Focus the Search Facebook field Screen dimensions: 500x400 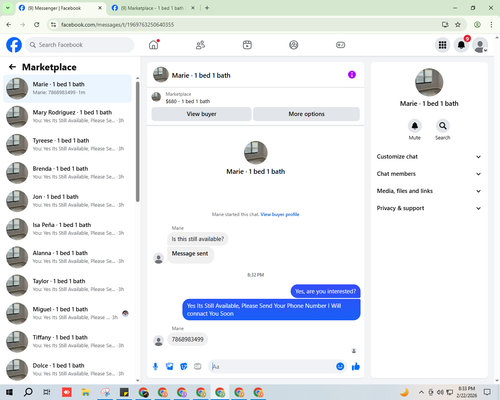pos(80,45)
